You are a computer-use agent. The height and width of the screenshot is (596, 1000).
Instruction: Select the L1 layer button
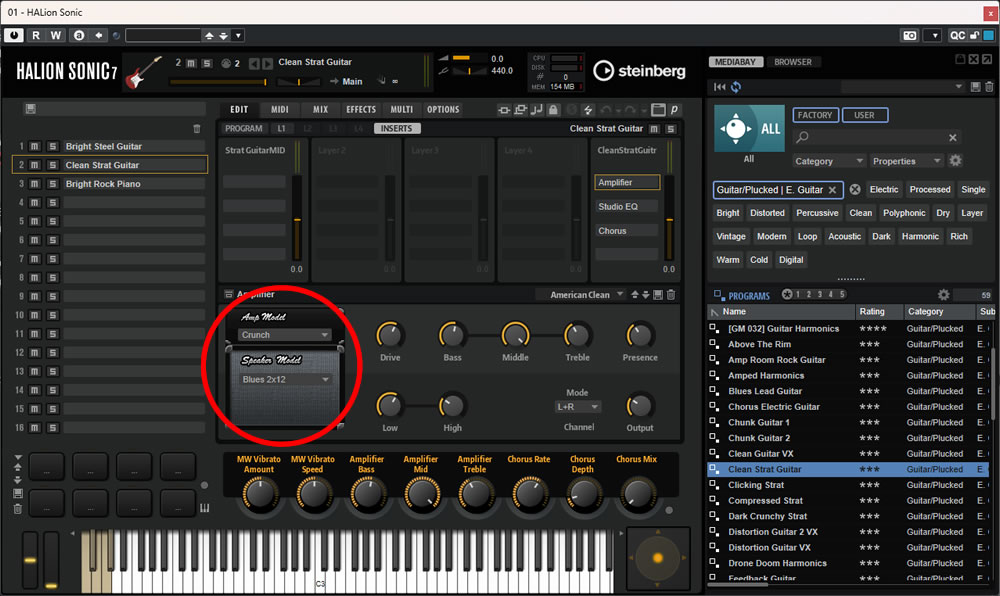pos(281,129)
